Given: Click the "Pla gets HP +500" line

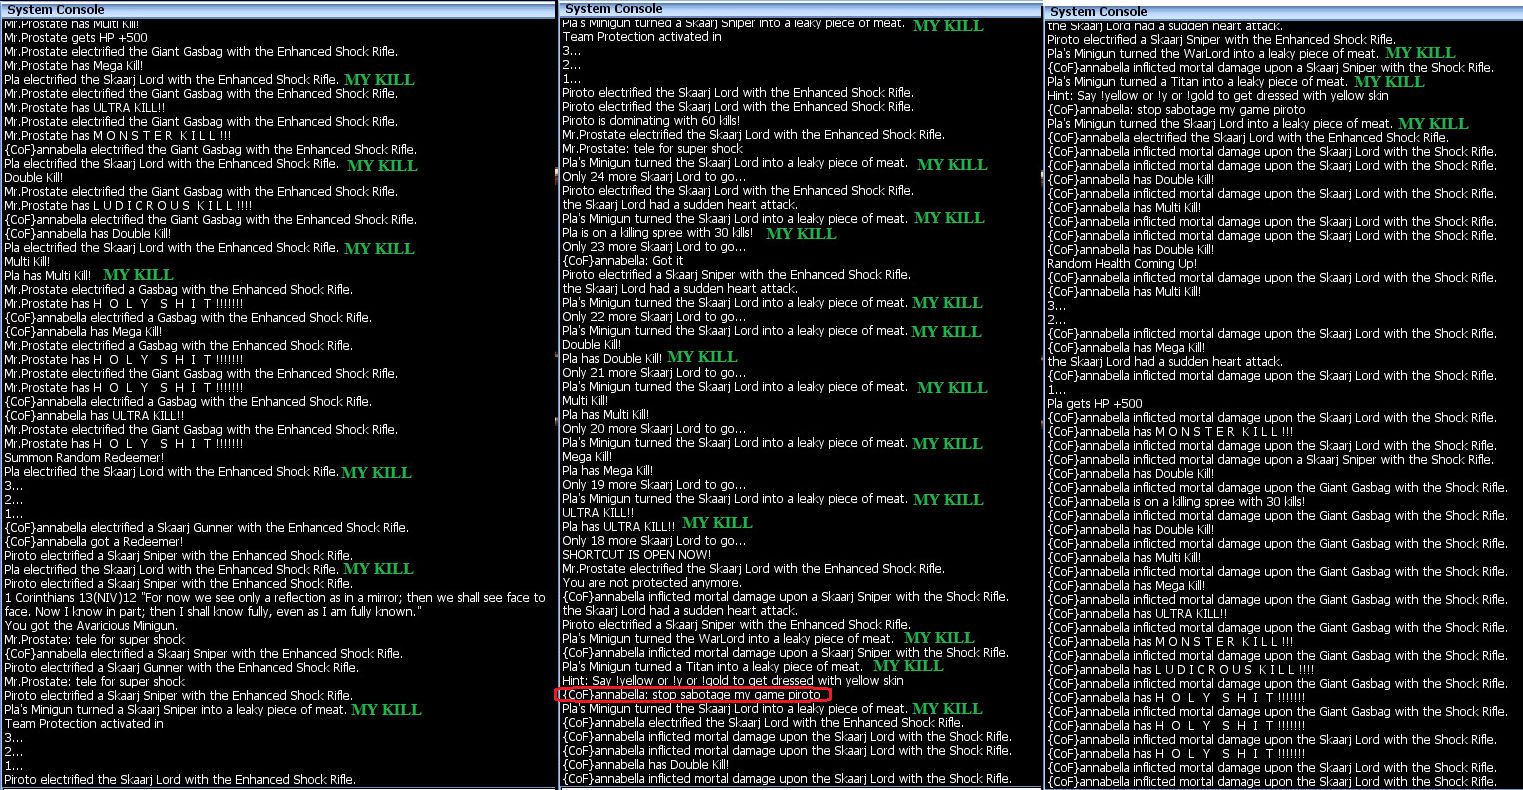Looking at the screenshot, I should (x=1094, y=404).
